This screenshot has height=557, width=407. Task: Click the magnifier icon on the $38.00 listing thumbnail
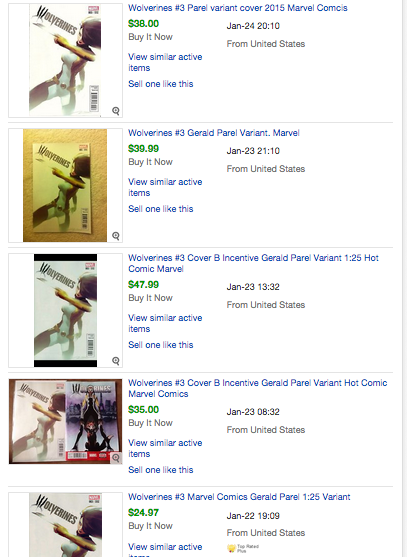point(116,111)
